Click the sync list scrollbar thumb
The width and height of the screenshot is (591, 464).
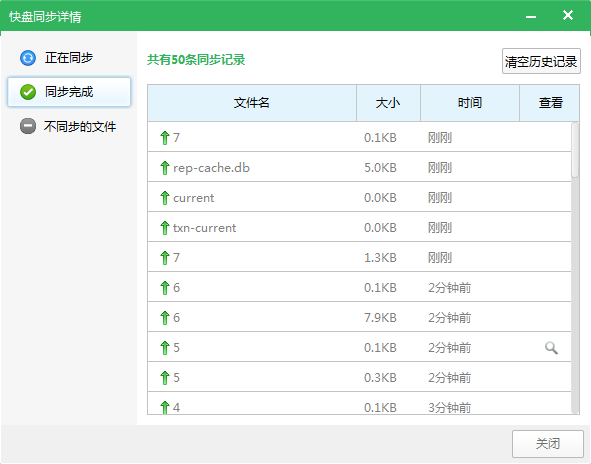(x=575, y=150)
